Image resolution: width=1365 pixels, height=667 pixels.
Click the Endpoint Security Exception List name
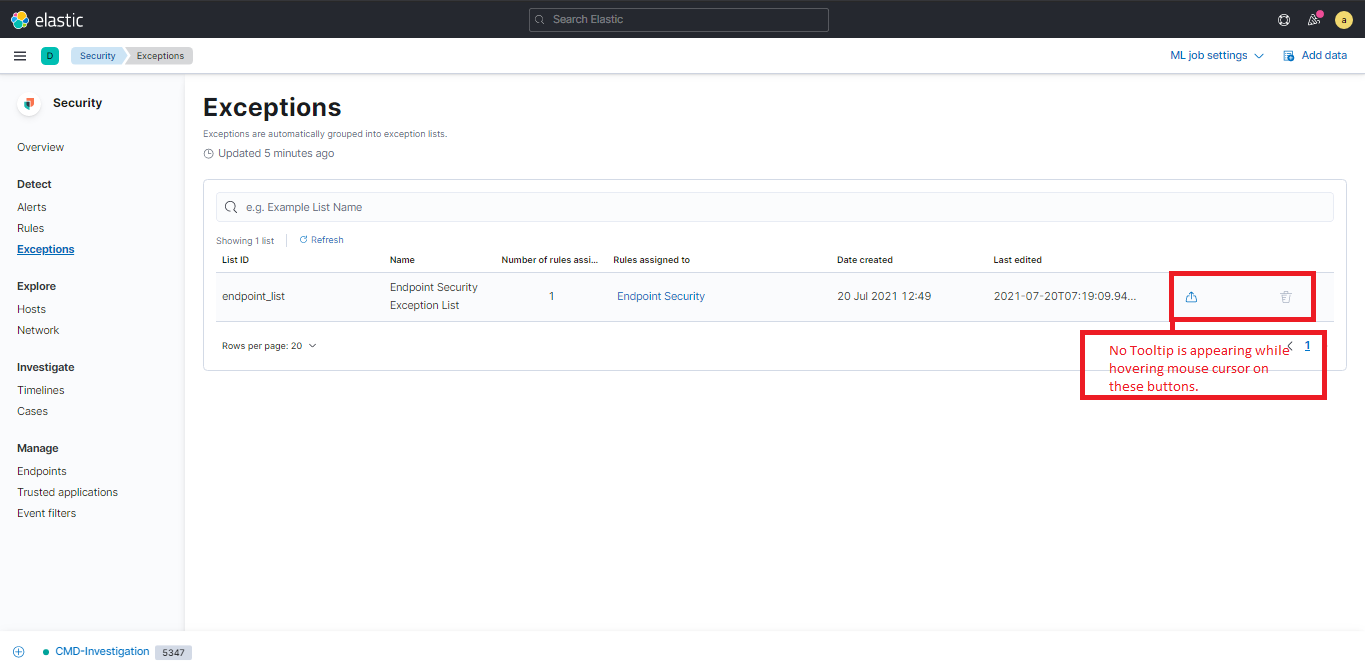pyautogui.click(x=434, y=296)
